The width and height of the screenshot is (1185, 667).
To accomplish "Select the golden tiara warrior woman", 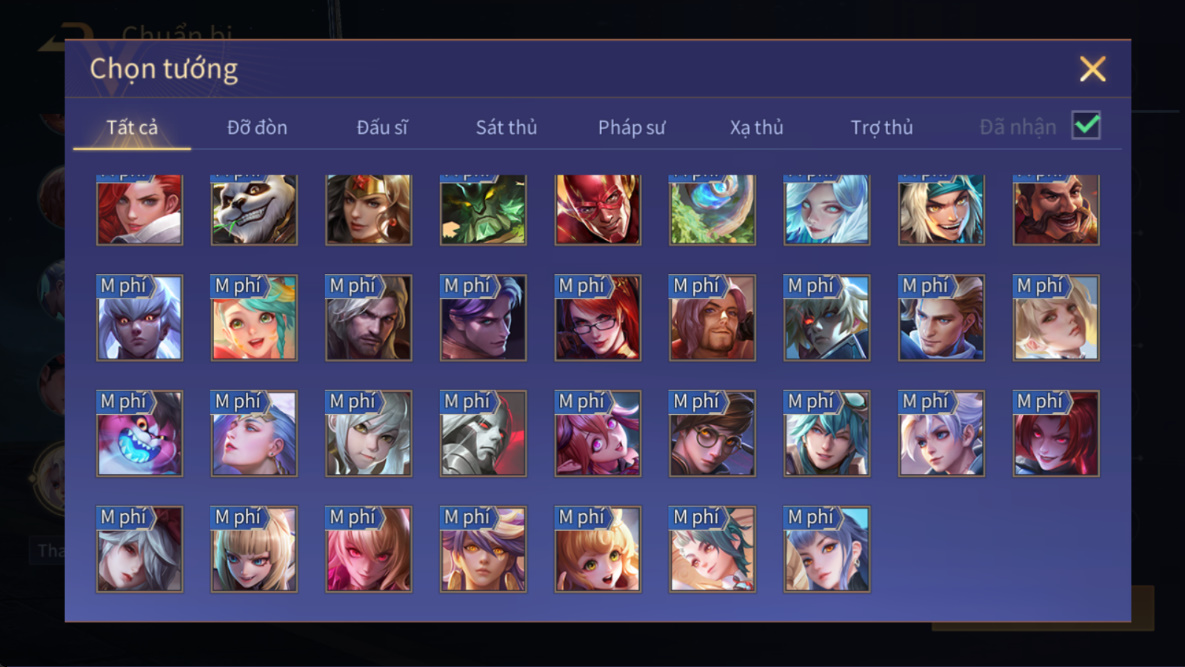I will [x=368, y=209].
